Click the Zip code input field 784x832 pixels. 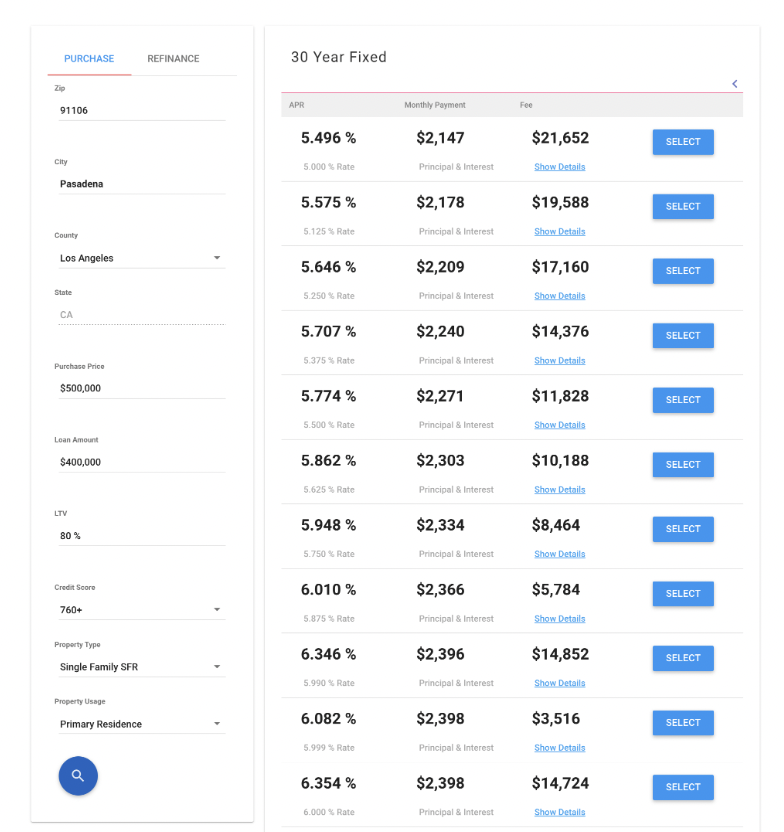click(140, 110)
